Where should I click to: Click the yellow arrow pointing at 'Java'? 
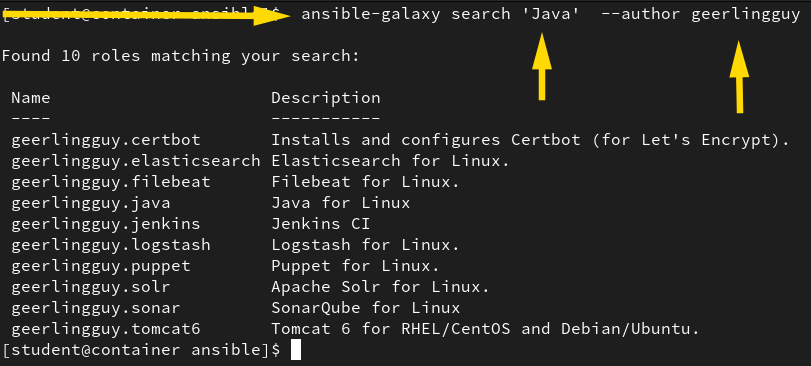coord(542,67)
